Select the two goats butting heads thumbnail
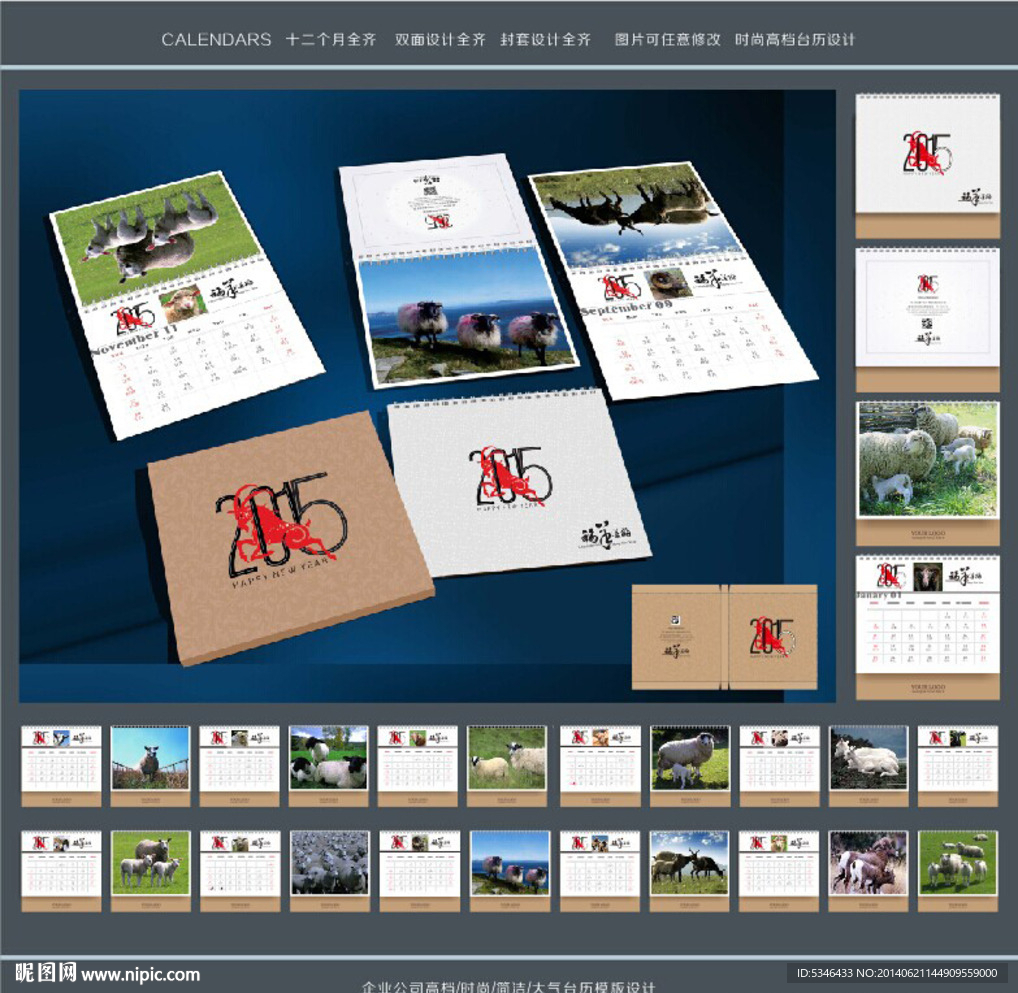This screenshot has width=1018, height=993. coord(689,862)
